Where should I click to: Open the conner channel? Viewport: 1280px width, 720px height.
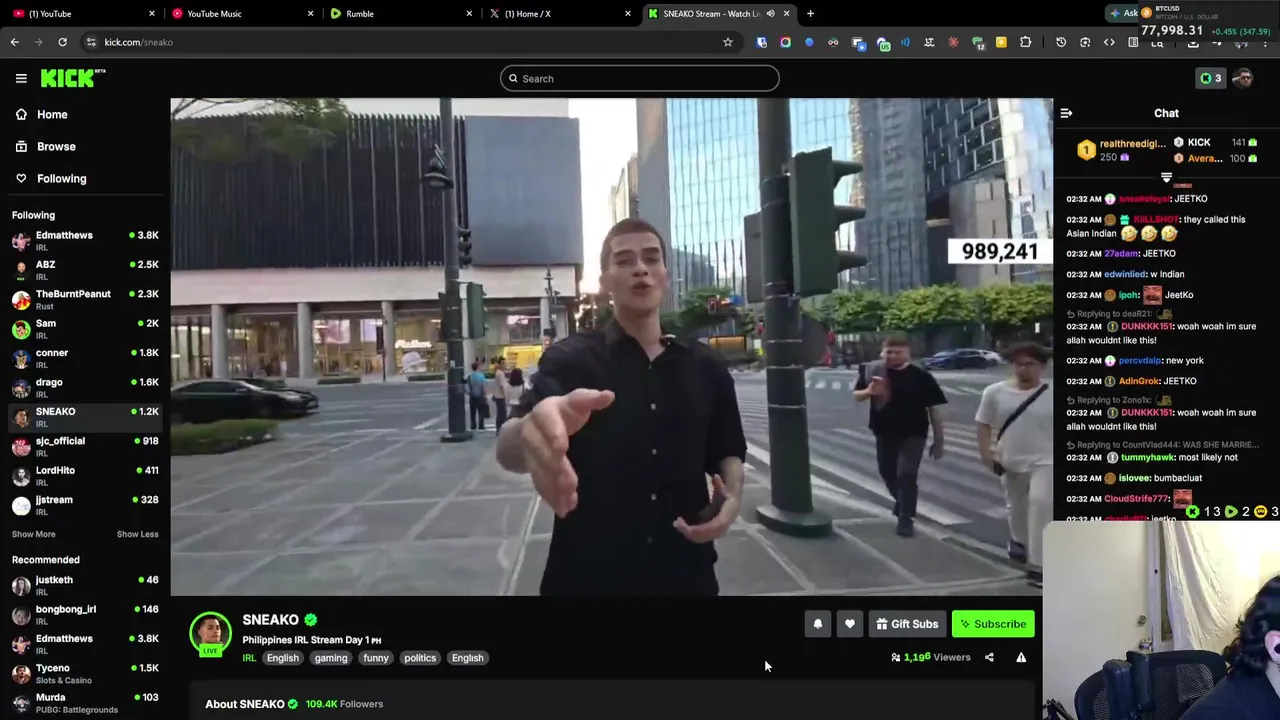pos(85,358)
